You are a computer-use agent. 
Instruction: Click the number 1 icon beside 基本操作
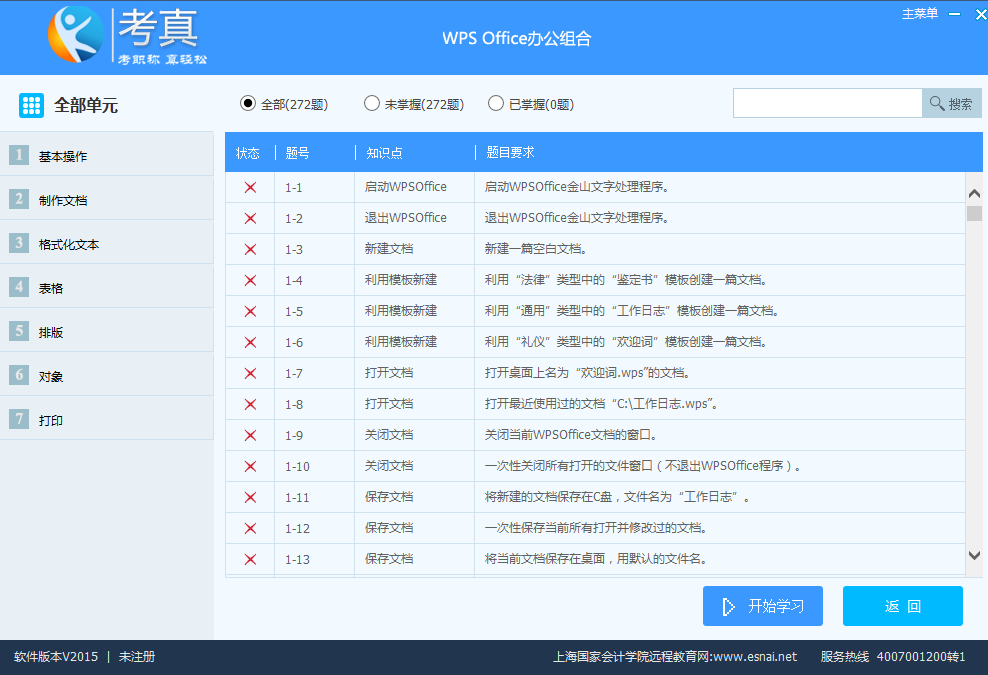point(19,155)
